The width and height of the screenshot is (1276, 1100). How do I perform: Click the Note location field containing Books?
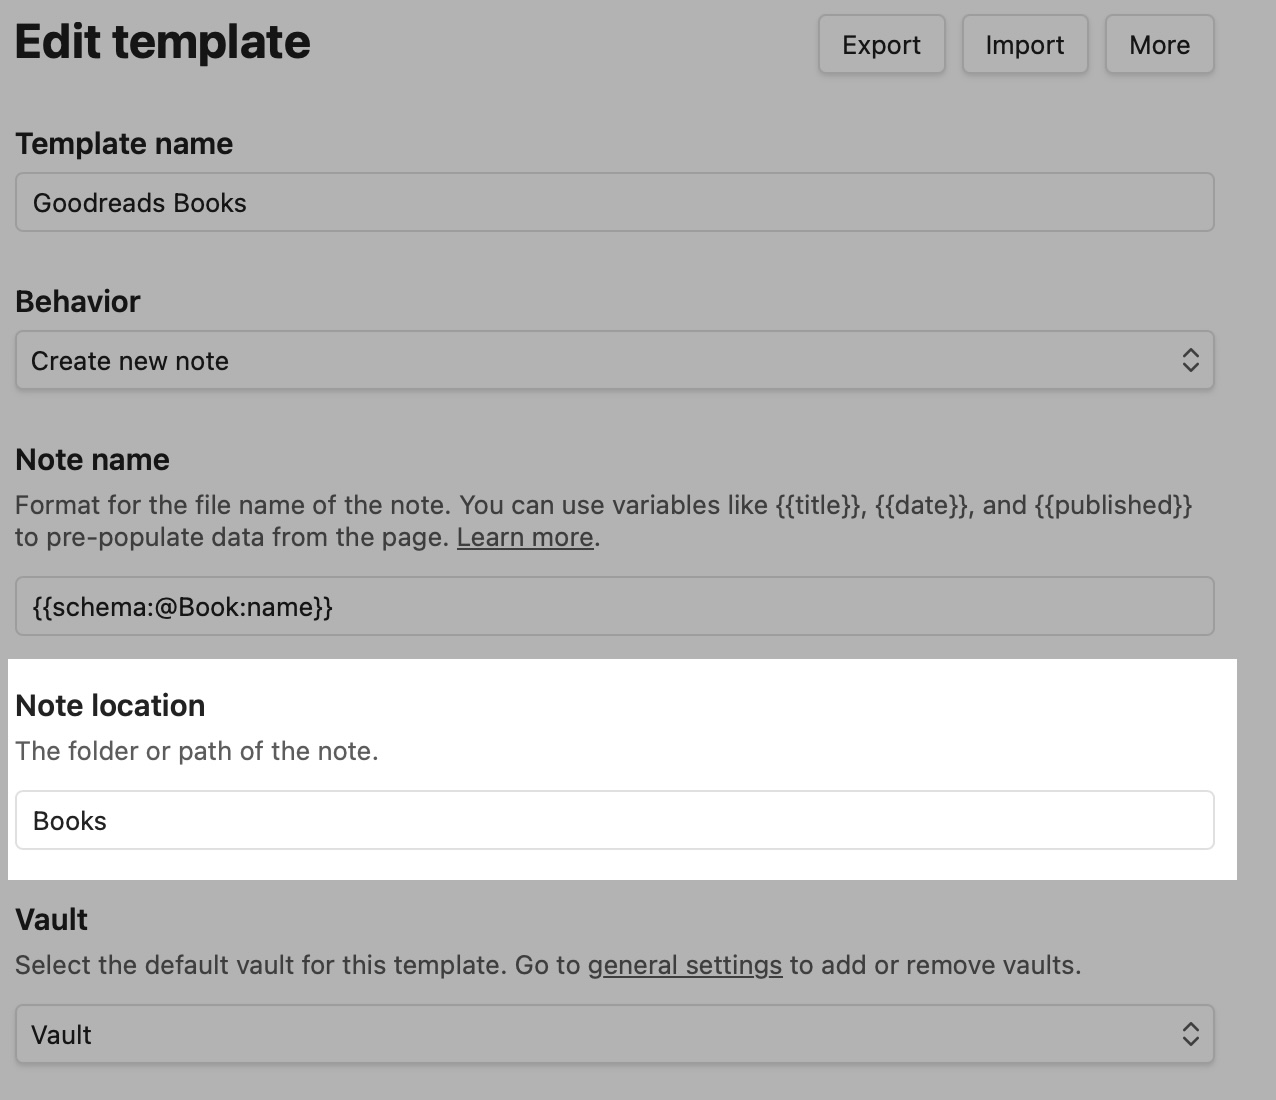coord(614,821)
